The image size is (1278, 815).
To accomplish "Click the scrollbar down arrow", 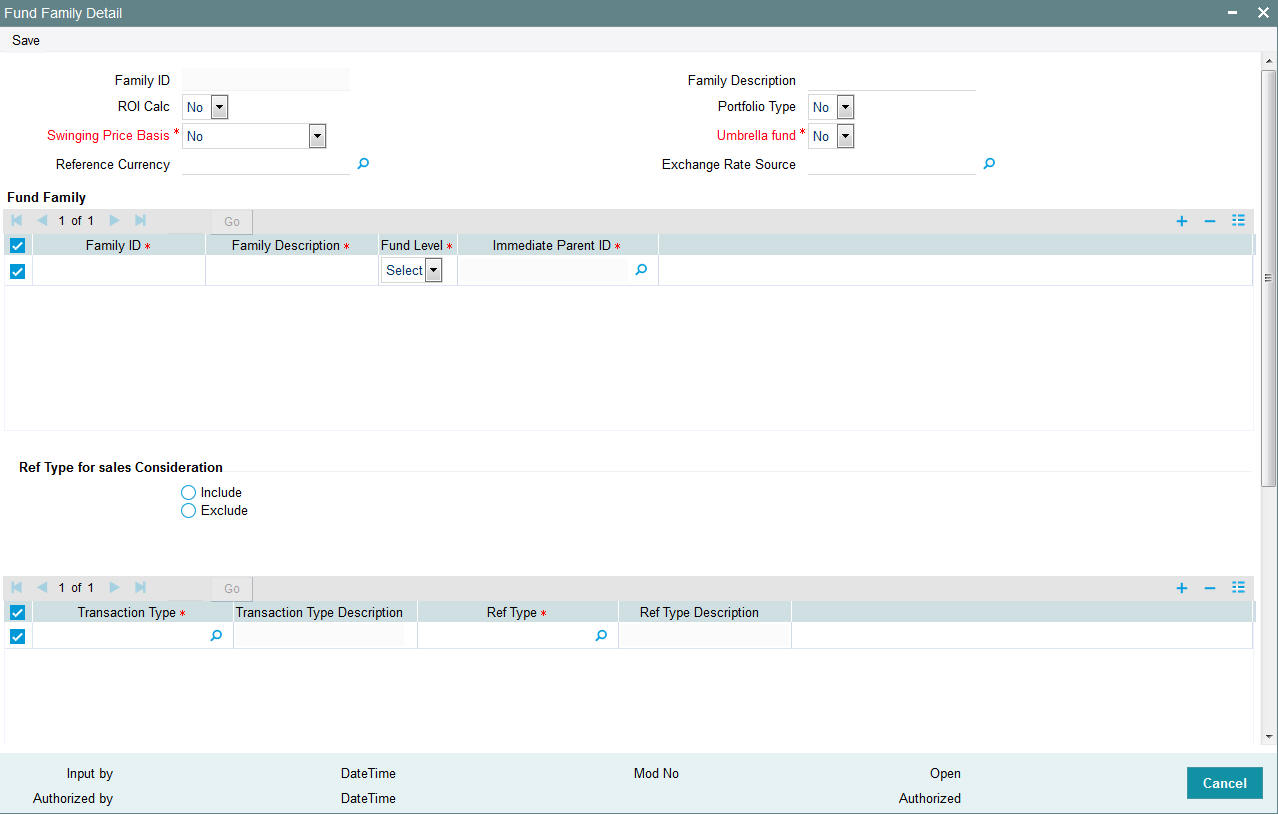I will coord(1269,736).
